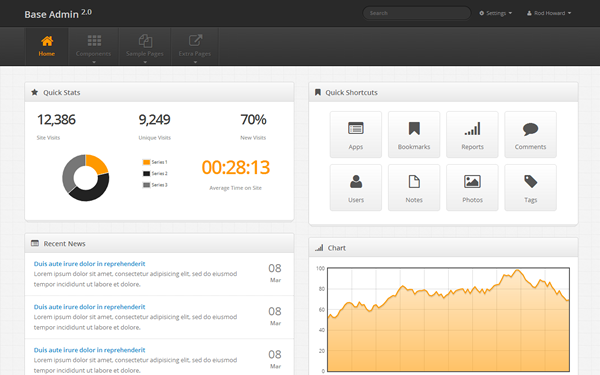Click the New Visits label
600x375 pixels.
click(x=253, y=138)
